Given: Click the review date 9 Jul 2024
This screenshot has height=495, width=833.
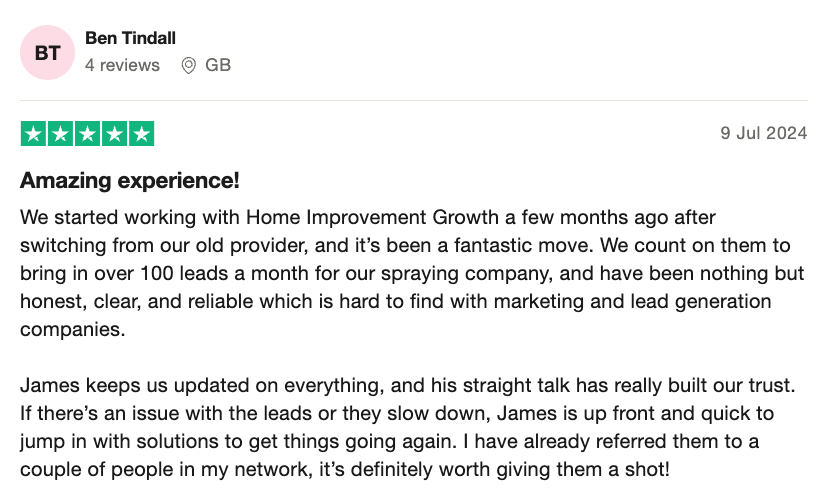Looking at the screenshot, I should click(763, 133).
